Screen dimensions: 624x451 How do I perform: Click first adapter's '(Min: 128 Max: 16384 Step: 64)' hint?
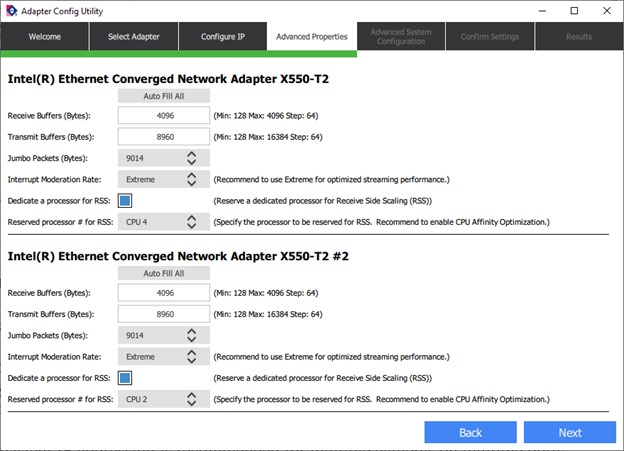pyautogui.click(x=268, y=137)
